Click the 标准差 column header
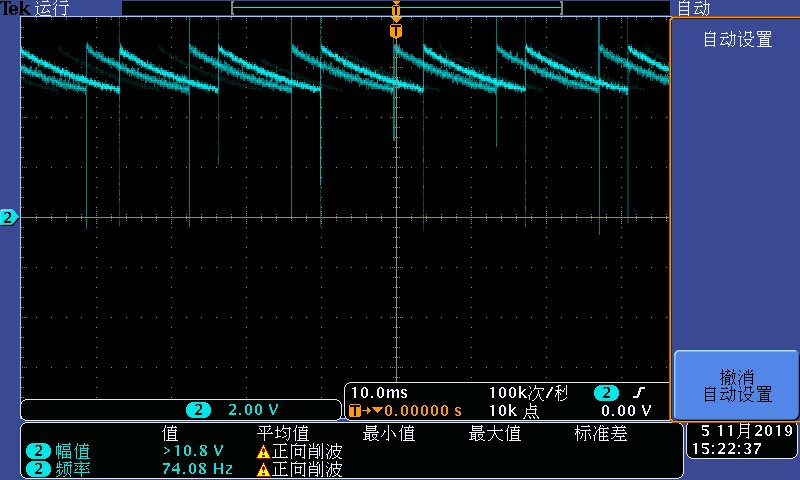 601,434
